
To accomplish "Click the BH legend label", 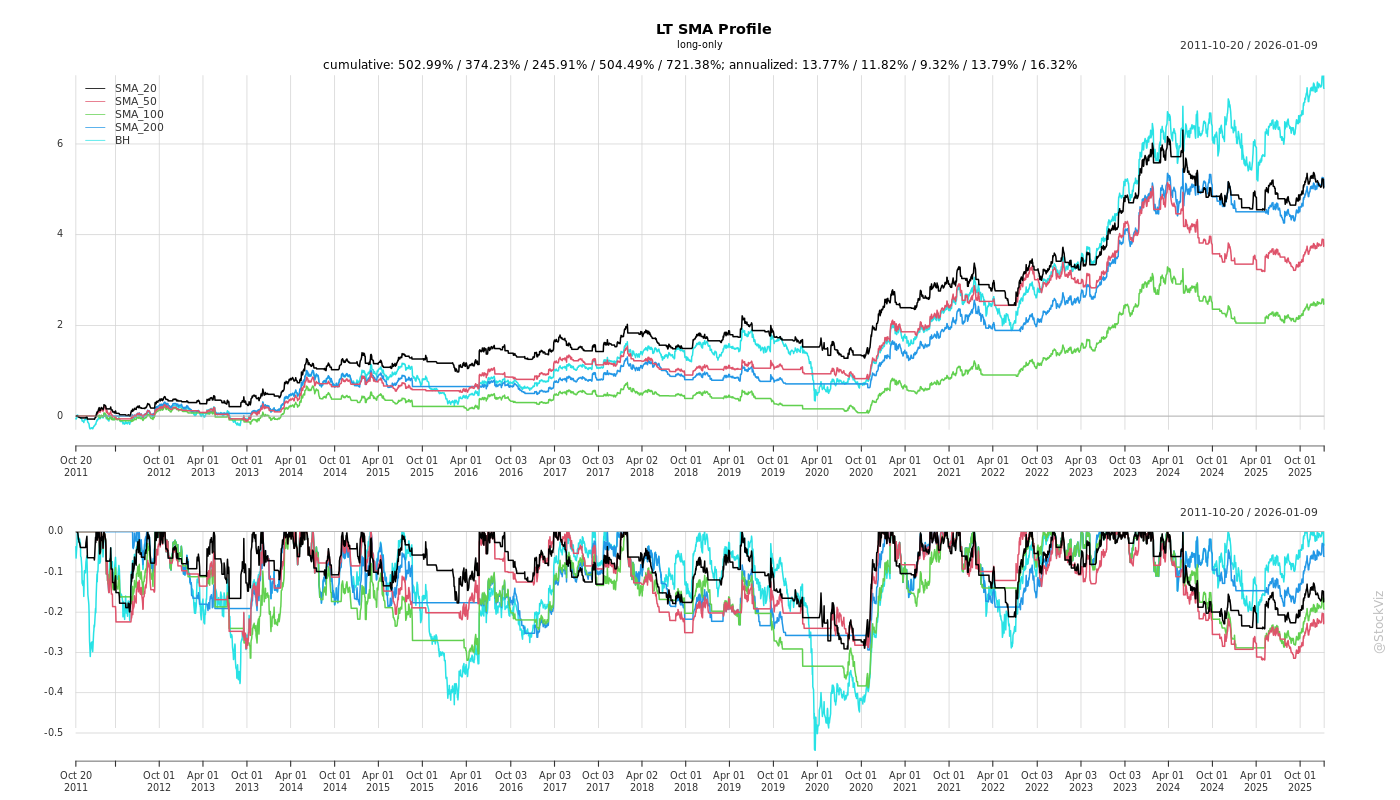I will 122,141.
